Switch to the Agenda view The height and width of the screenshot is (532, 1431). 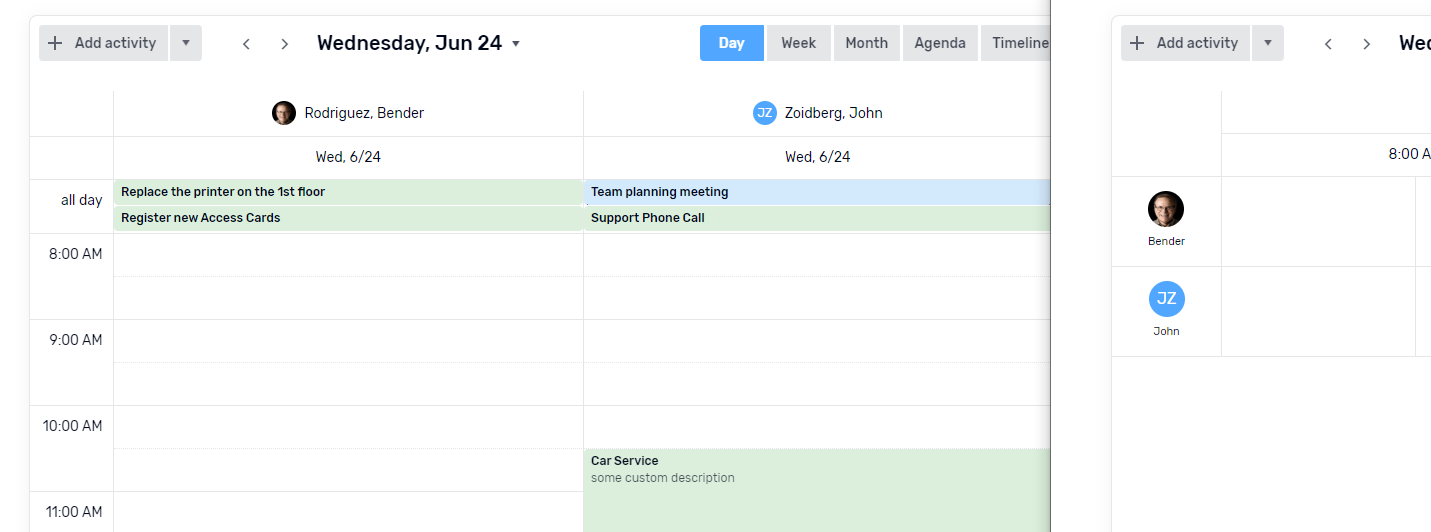pyautogui.click(x=940, y=43)
